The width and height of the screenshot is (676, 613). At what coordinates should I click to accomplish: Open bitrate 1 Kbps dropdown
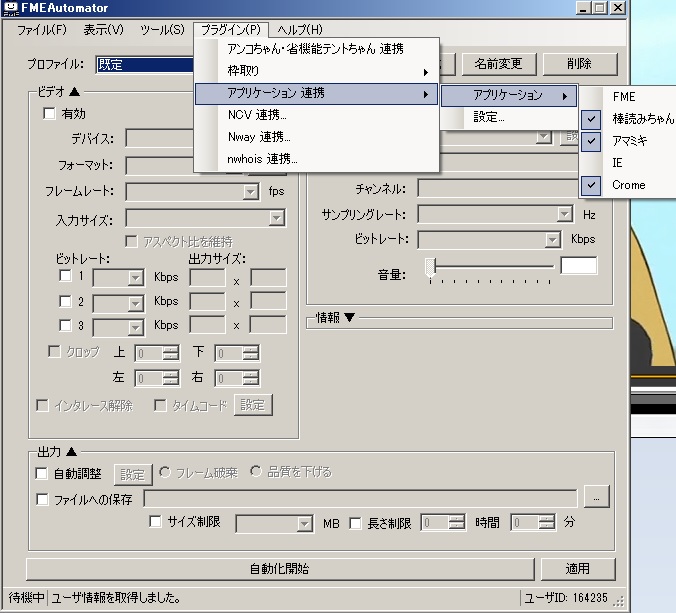135,278
